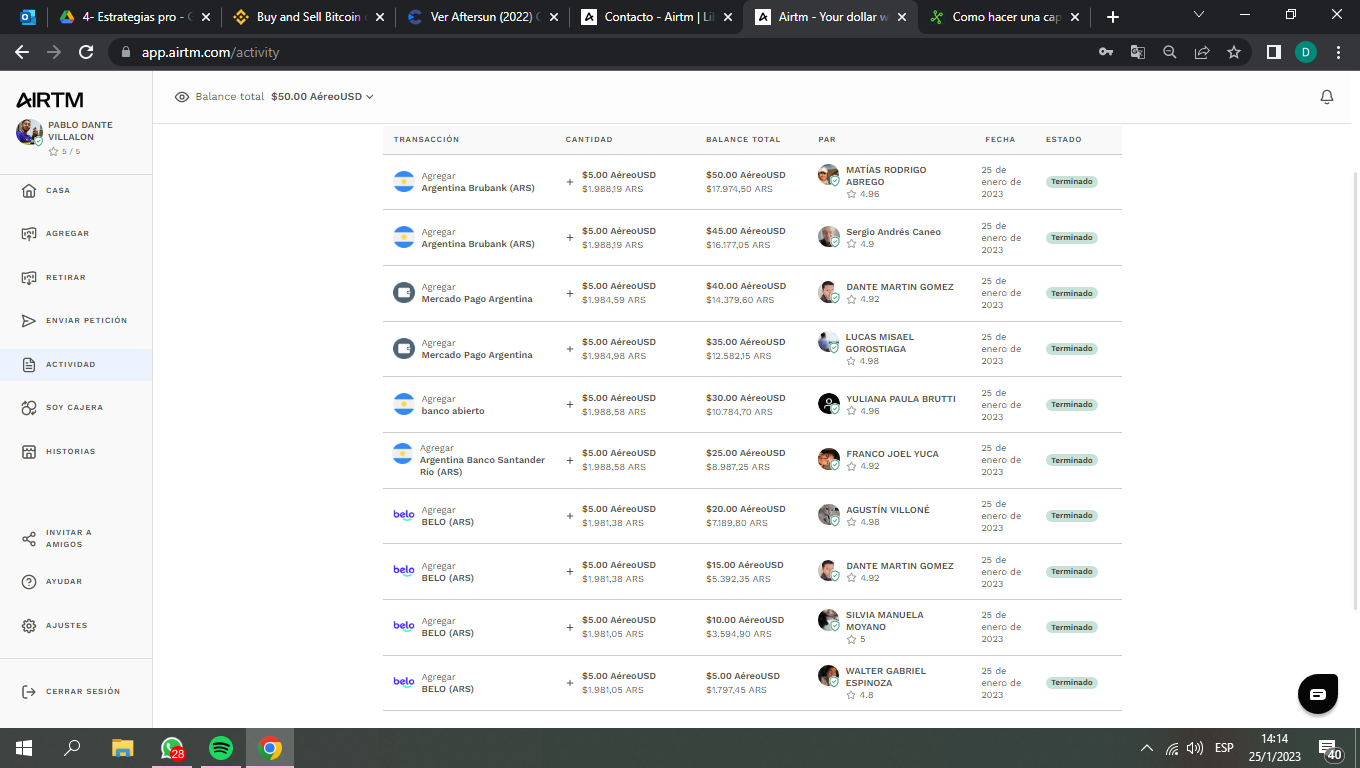Click the zoom magnifier icon in address bar

coord(1170,52)
